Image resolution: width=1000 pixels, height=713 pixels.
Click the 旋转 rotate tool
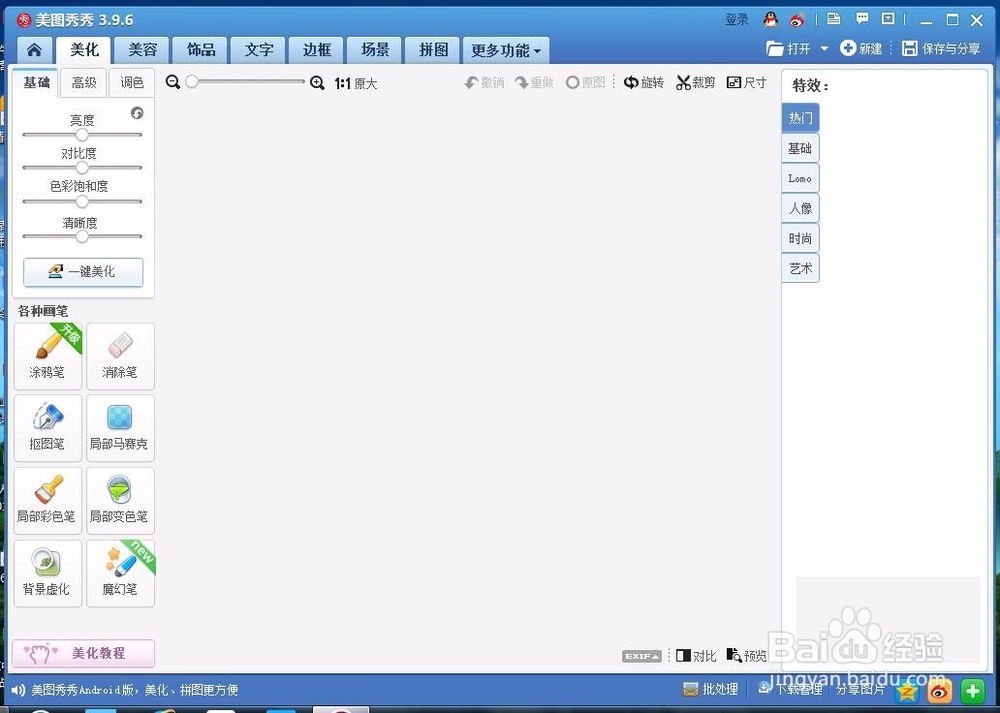[x=643, y=83]
